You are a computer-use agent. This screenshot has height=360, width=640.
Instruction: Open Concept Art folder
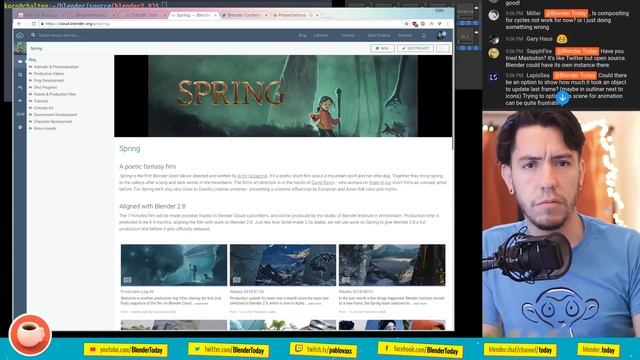pos(44,108)
